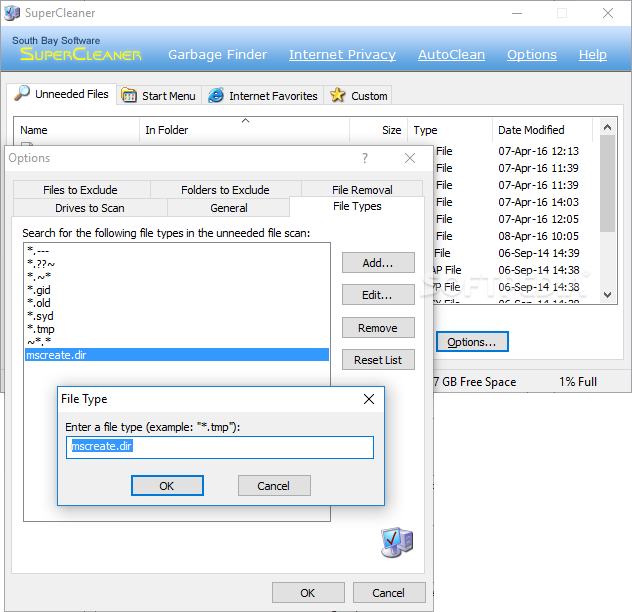
Task: Click OK at bottom of Options dialog
Action: point(308,593)
